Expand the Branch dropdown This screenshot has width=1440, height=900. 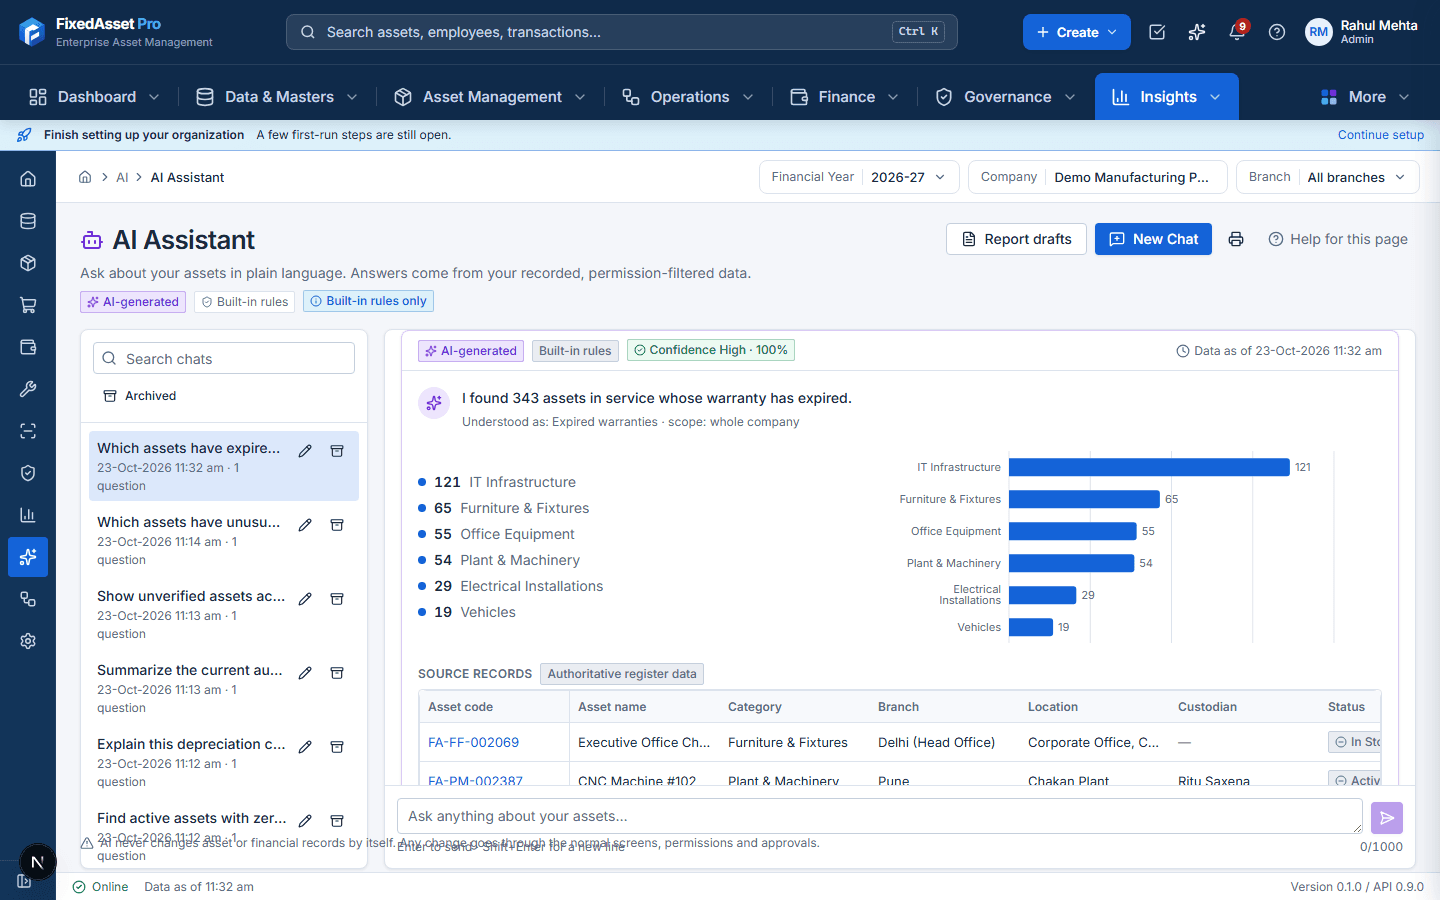(1328, 177)
